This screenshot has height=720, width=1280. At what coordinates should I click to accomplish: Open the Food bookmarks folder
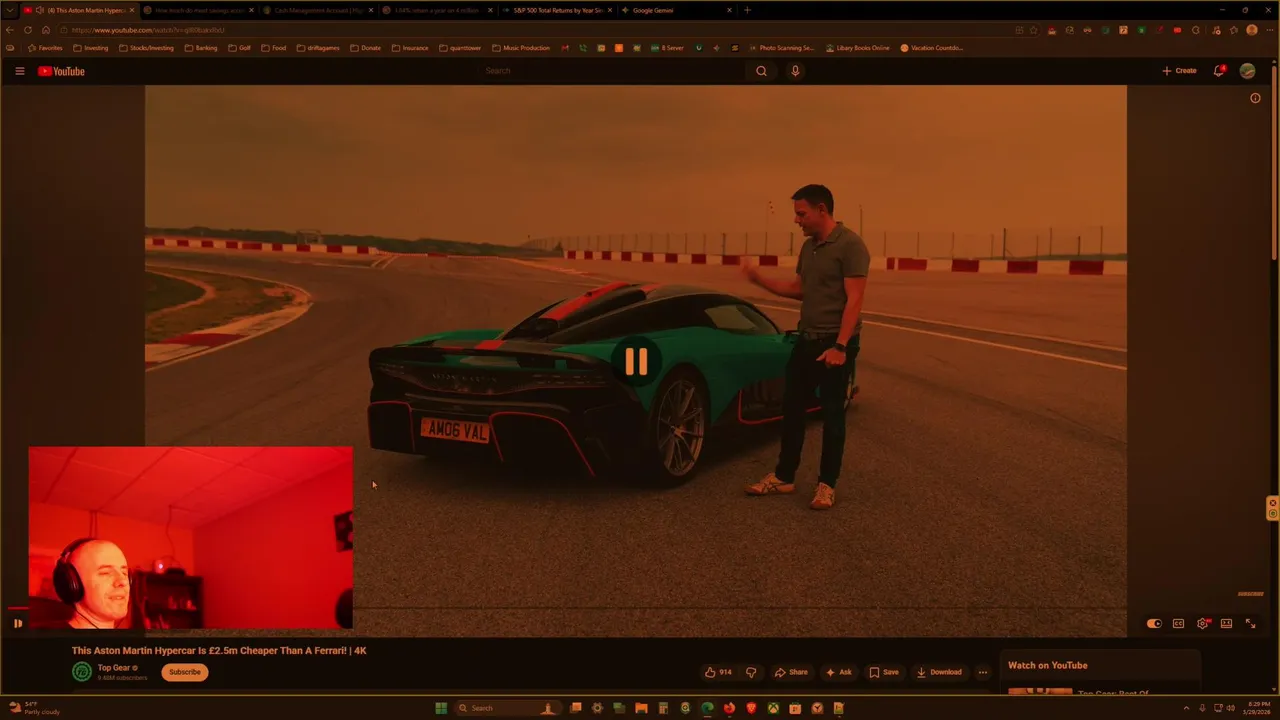273,48
